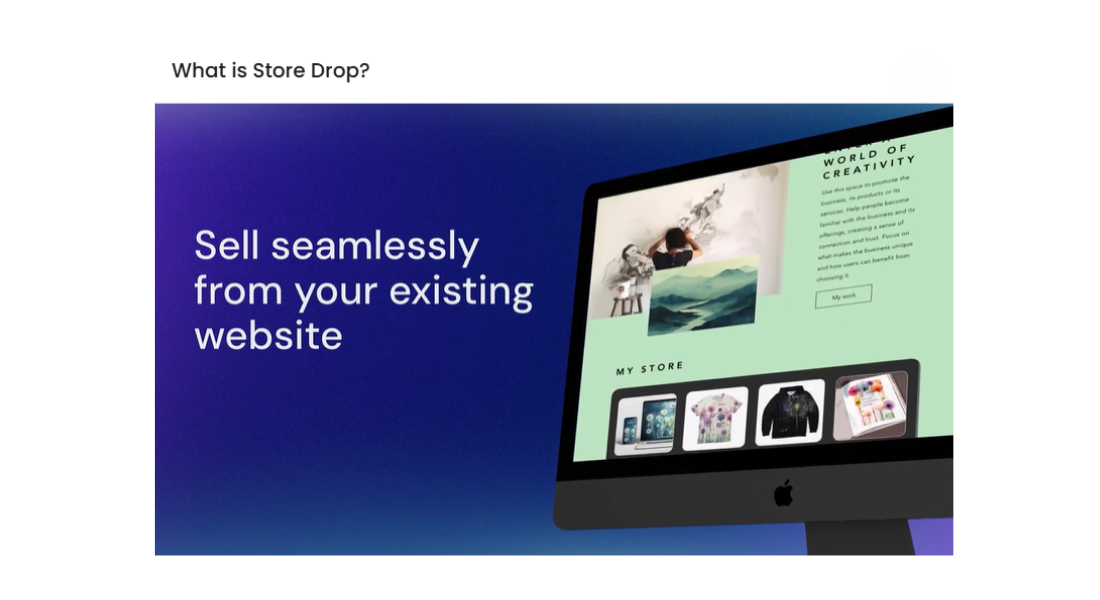The height and width of the screenshot is (600, 1100).
Task: Click the "MY STORE" heading
Action: (x=649, y=369)
